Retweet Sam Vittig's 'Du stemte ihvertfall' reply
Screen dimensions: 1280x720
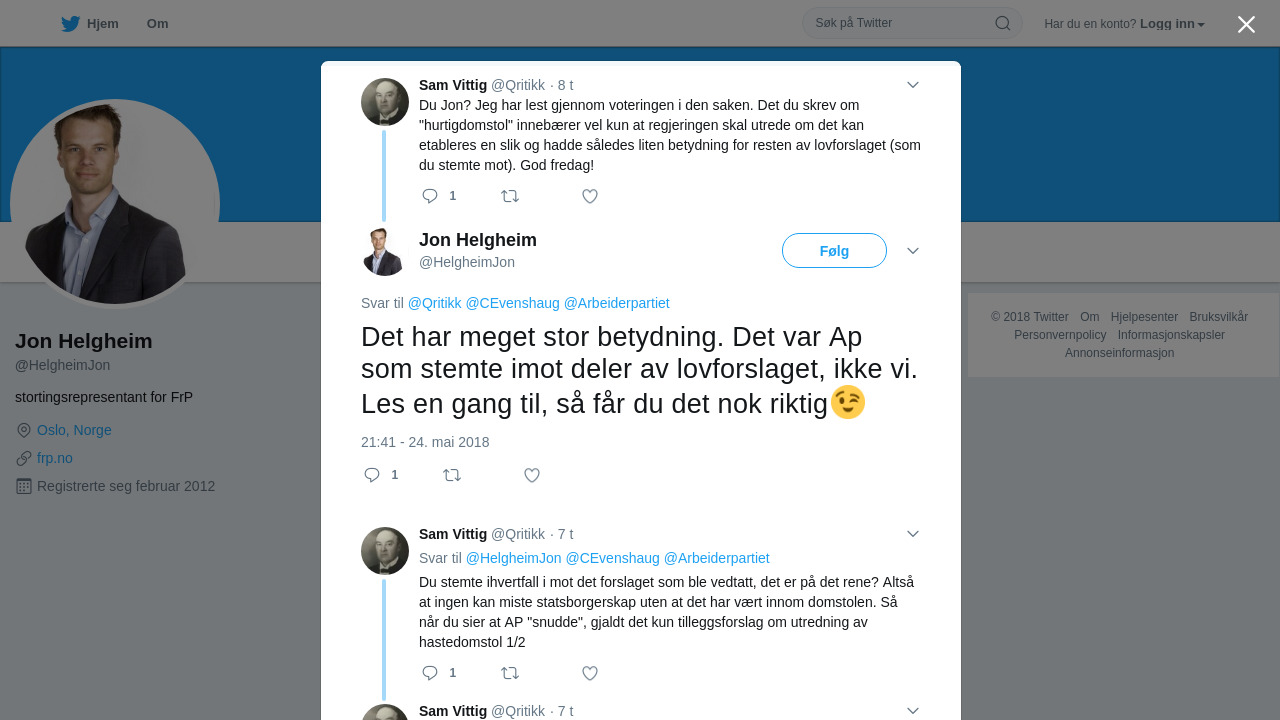coord(510,673)
